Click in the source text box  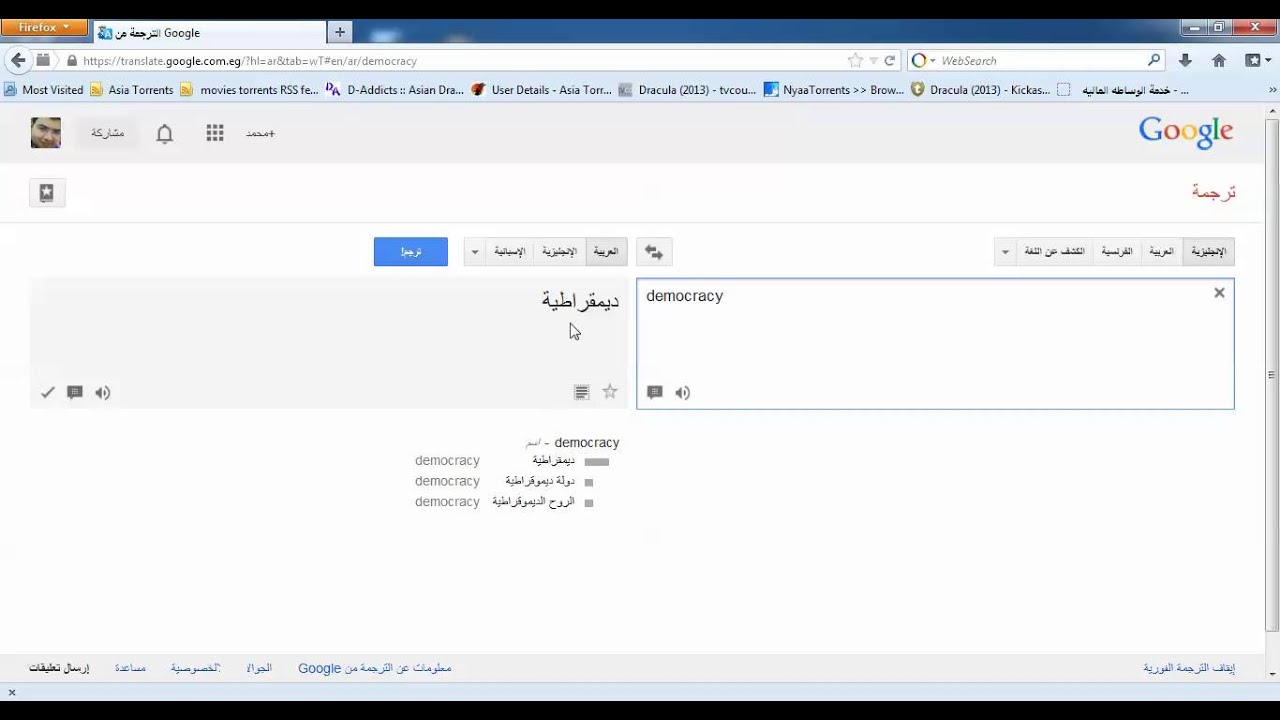[x=935, y=344]
